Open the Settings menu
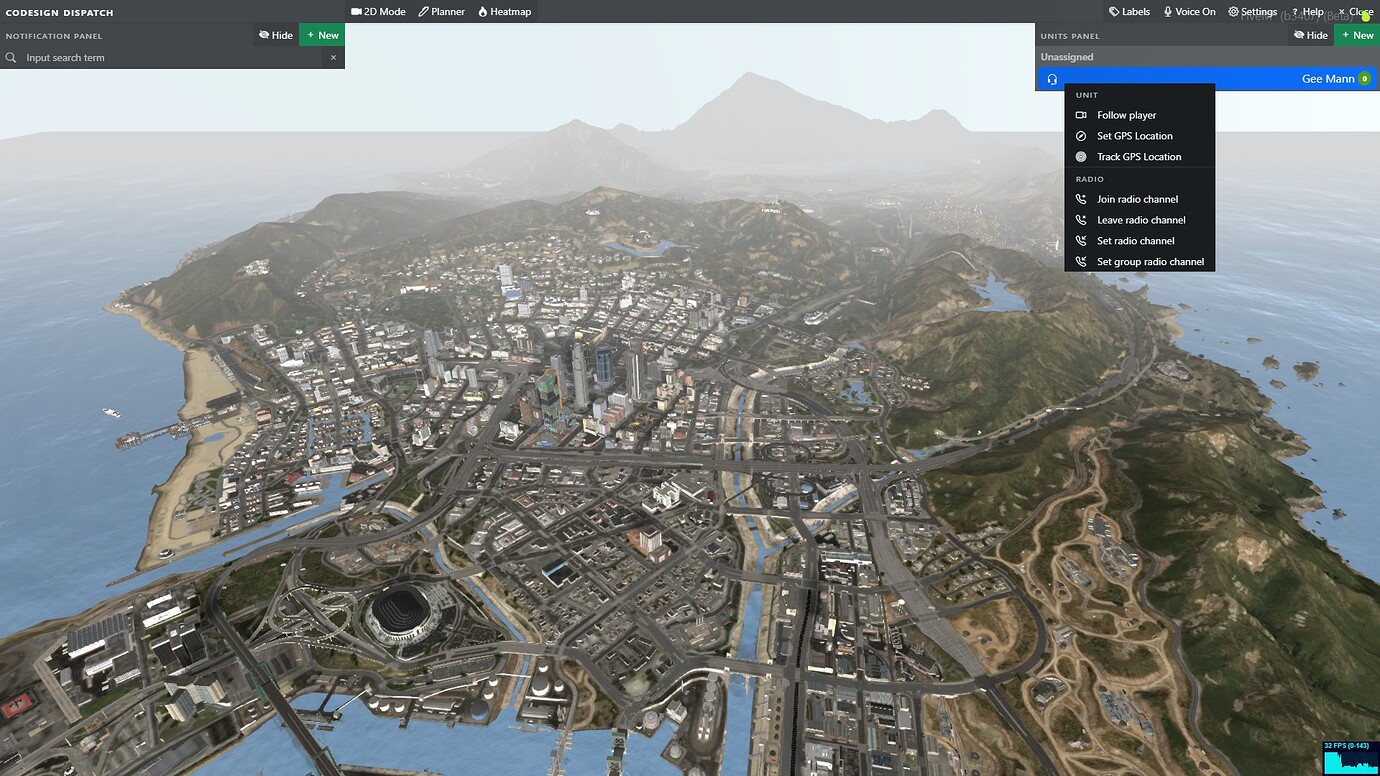 tap(1252, 11)
